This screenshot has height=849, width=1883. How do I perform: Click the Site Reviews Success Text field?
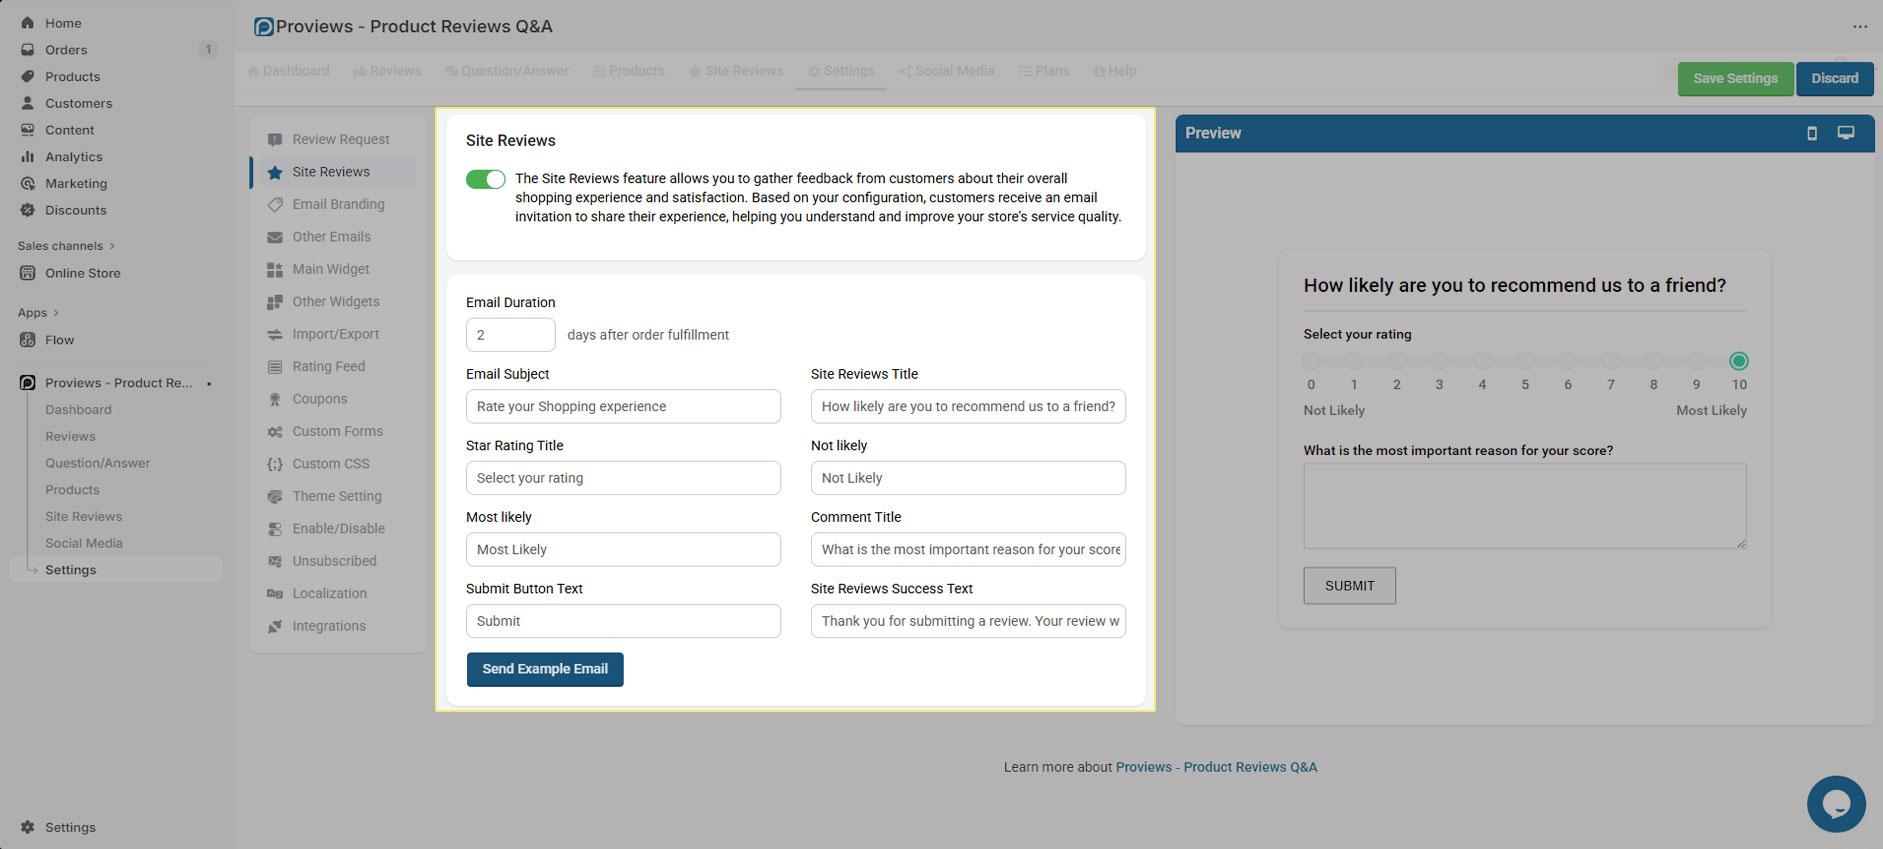pos(968,621)
